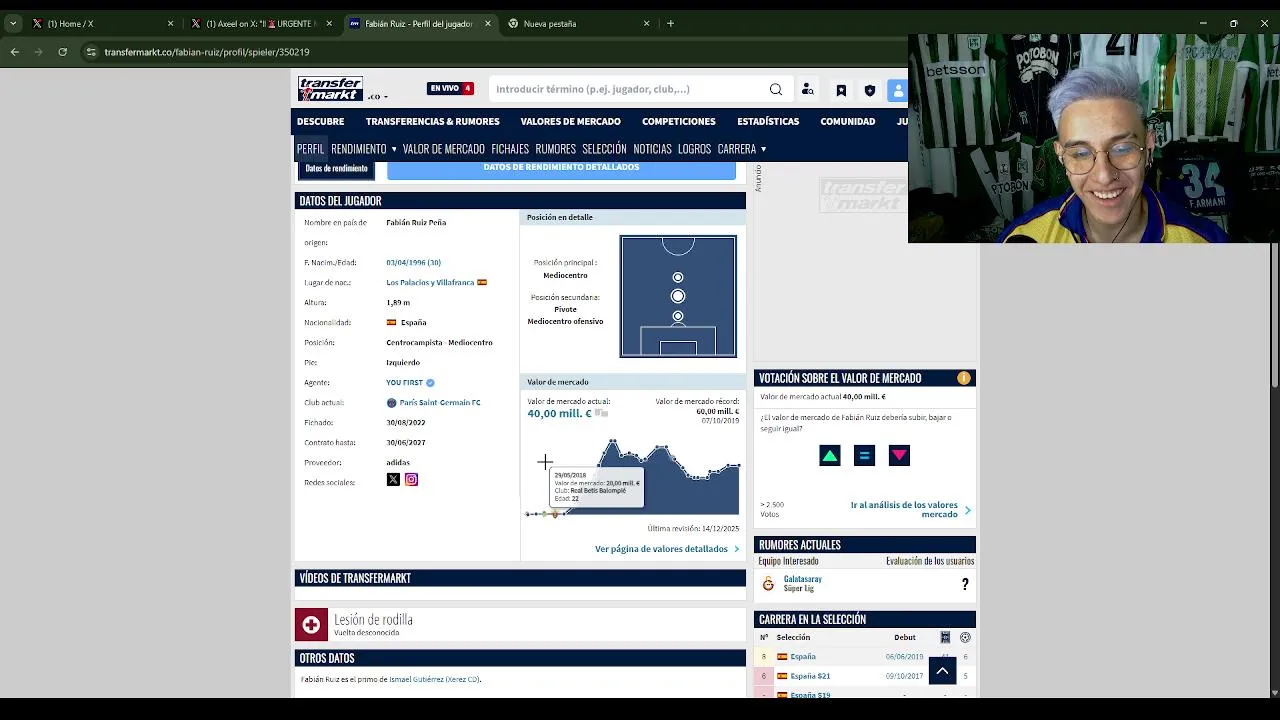The height and width of the screenshot is (720, 1280).
Task: Click the red injury cross icon
Action: 311,625
